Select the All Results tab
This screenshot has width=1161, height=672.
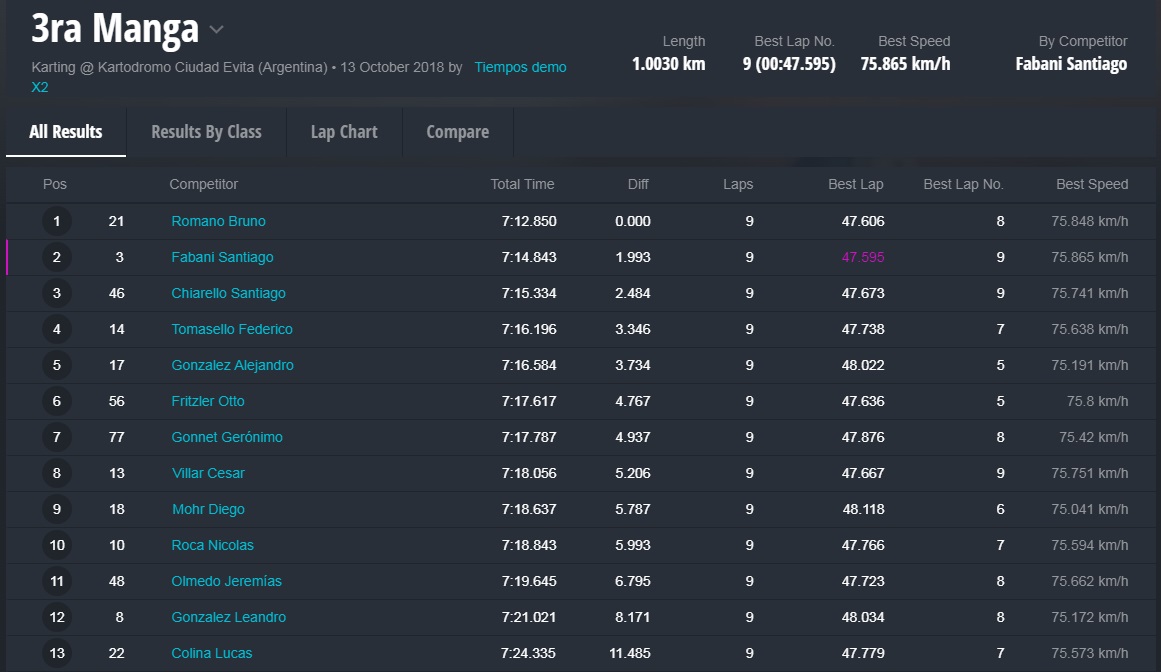click(x=66, y=132)
